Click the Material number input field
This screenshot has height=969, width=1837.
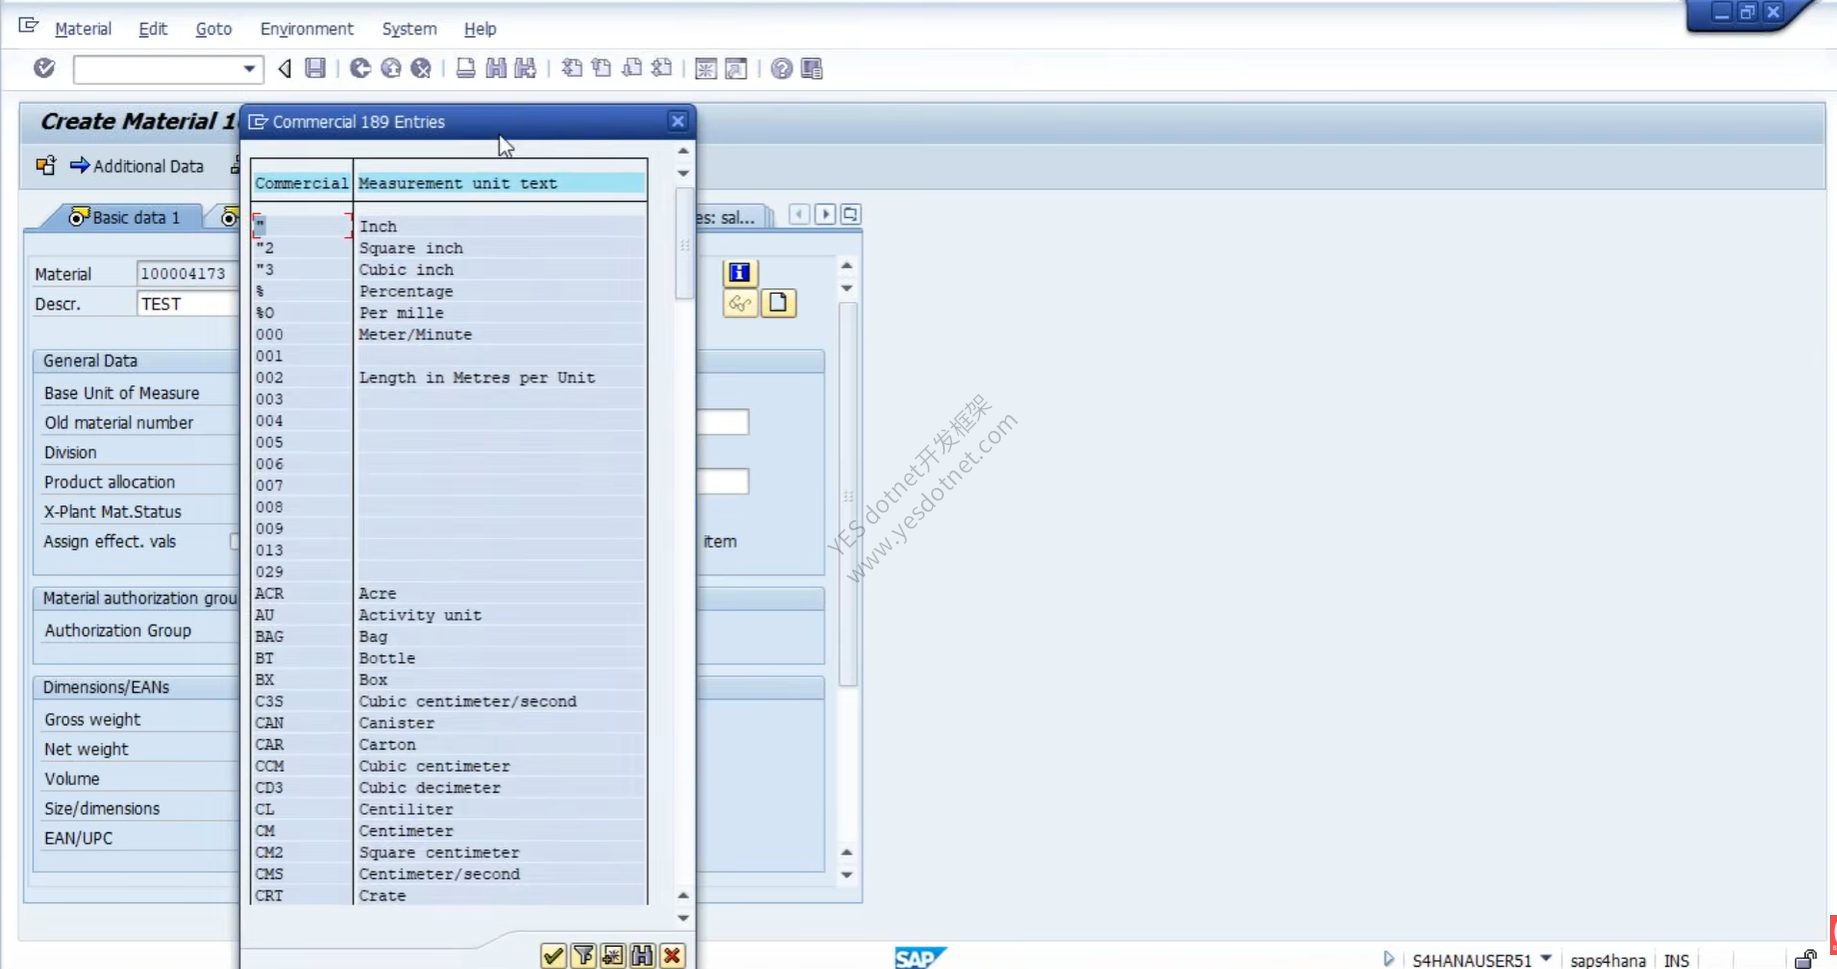click(187, 273)
